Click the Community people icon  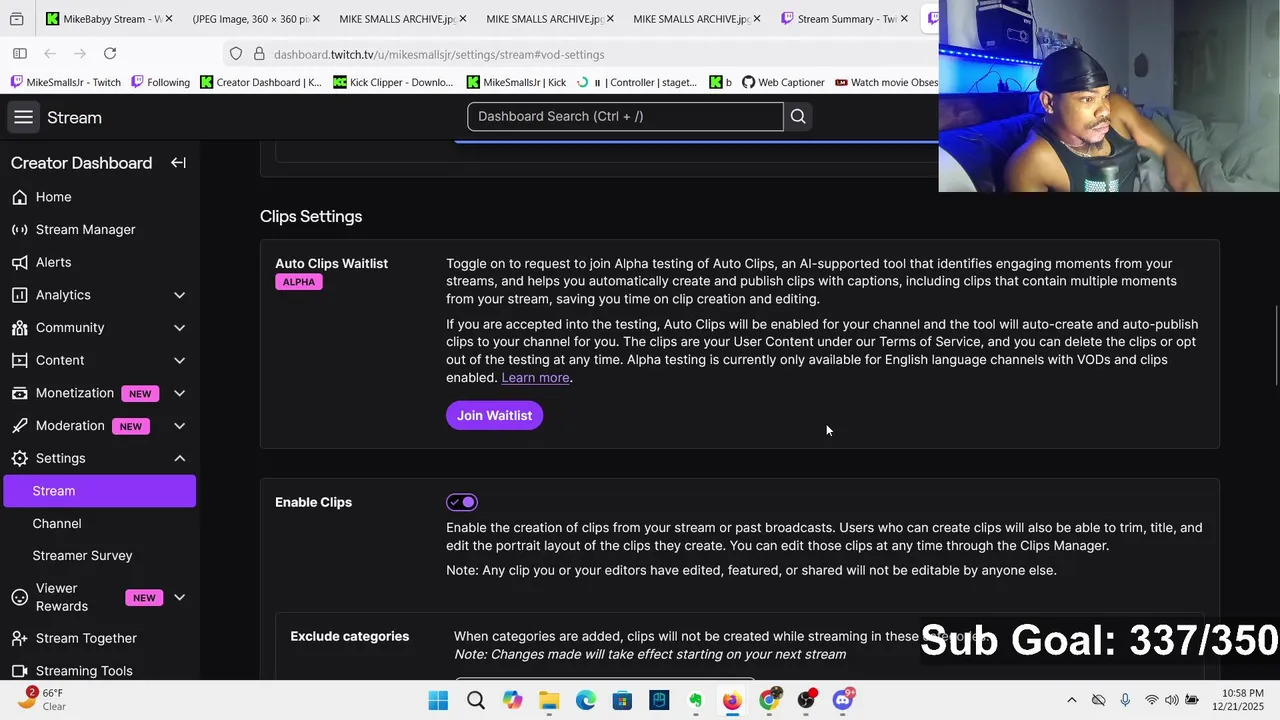[x=19, y=328]
